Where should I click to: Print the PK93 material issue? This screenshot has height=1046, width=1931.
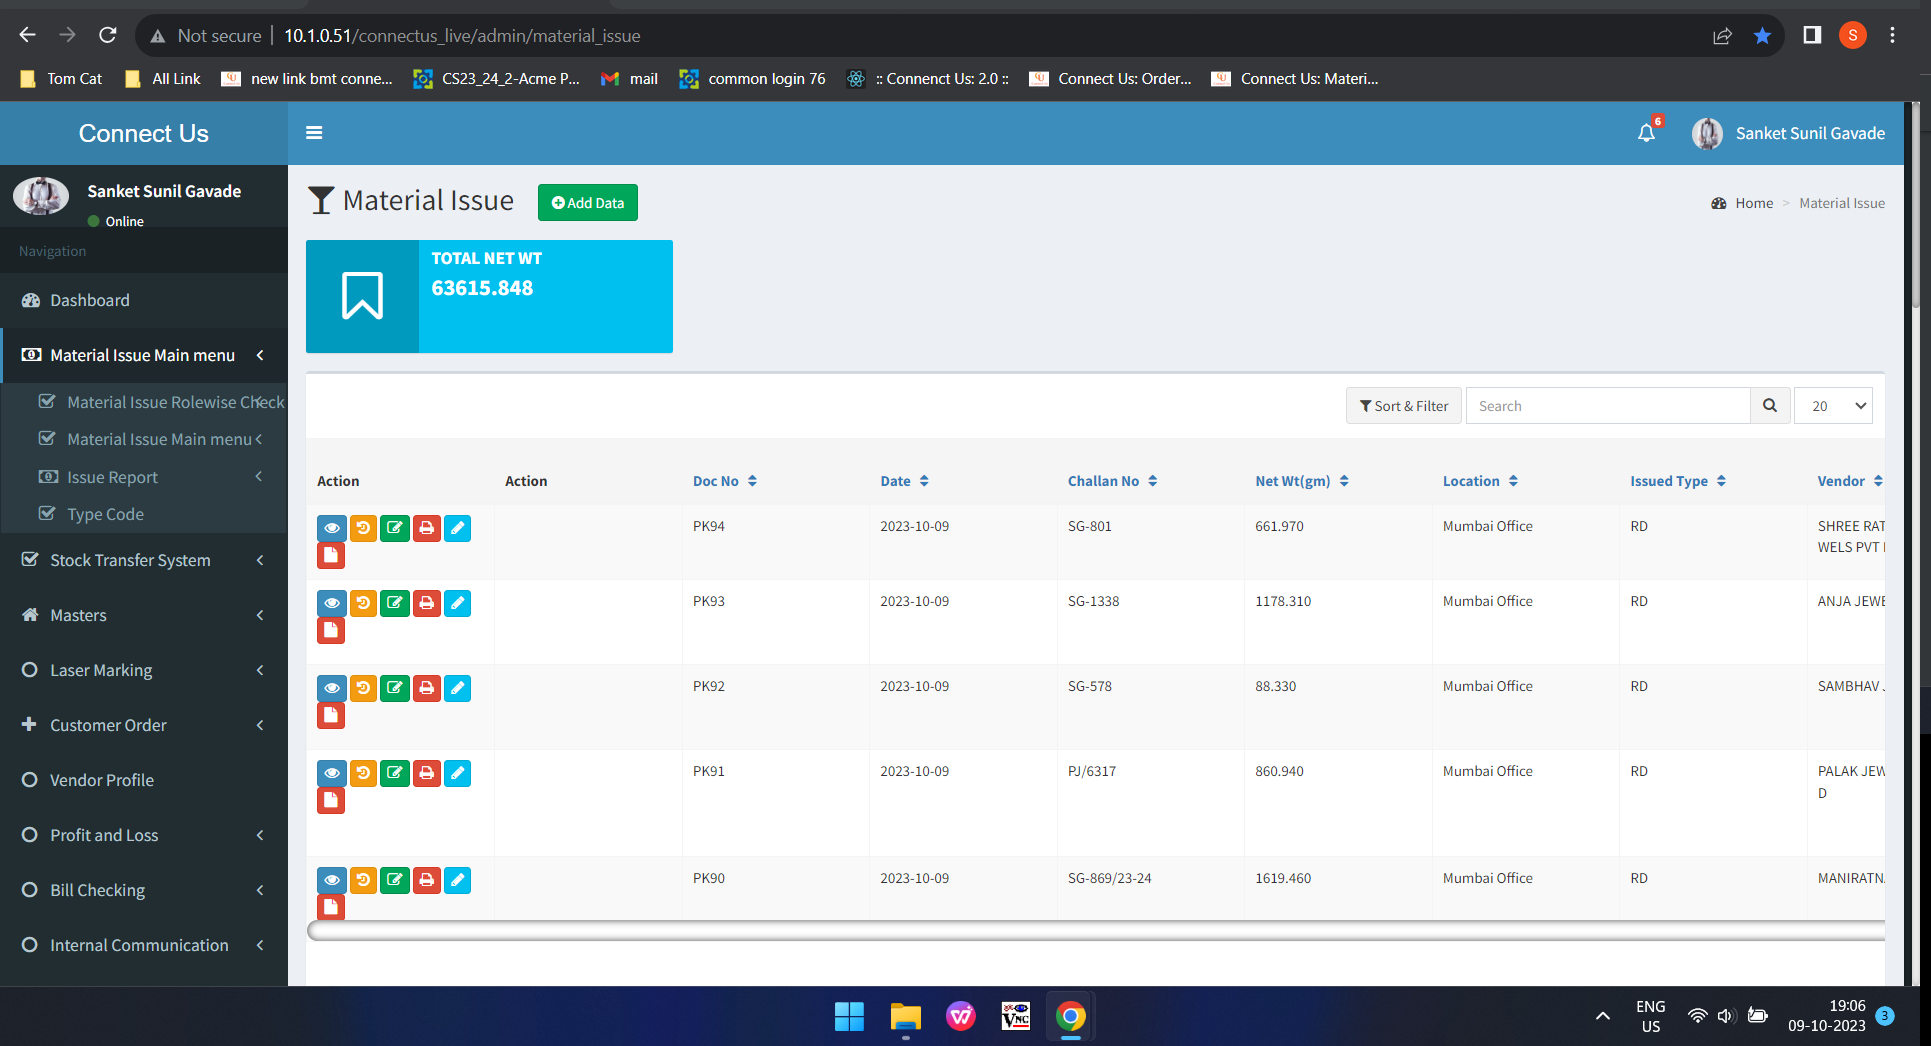pos(427,603)
